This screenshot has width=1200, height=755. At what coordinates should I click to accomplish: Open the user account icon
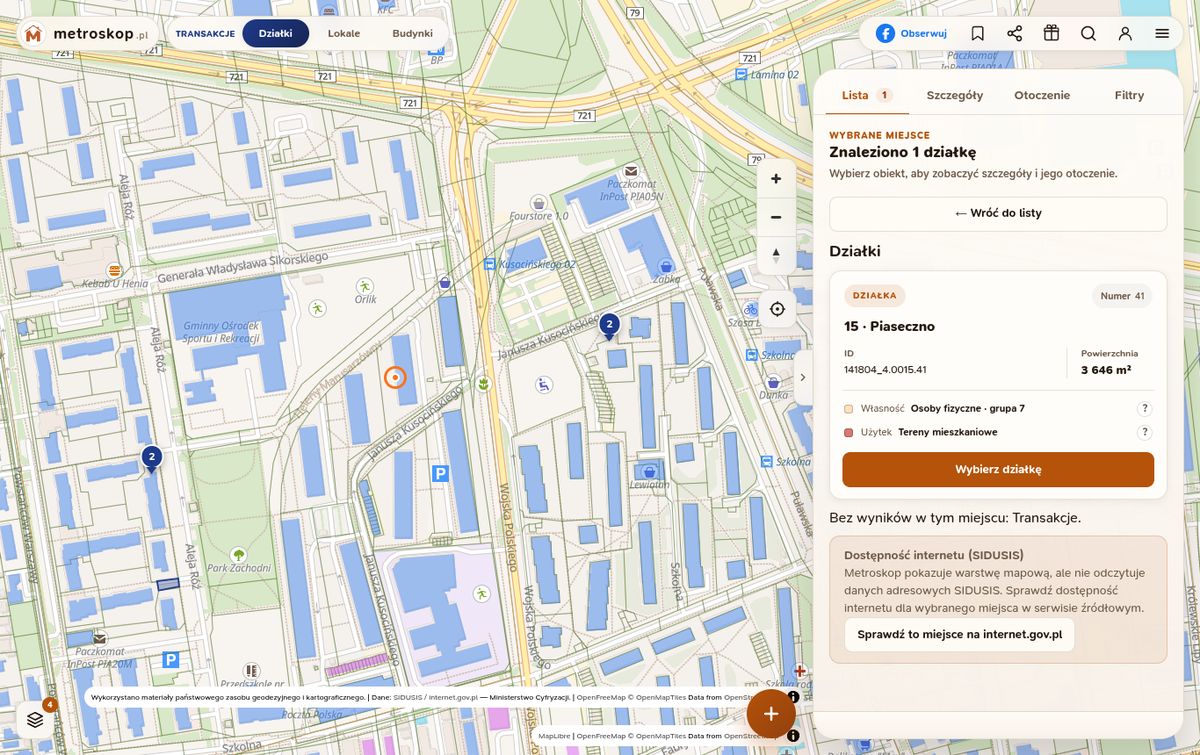coord(1125,33)
